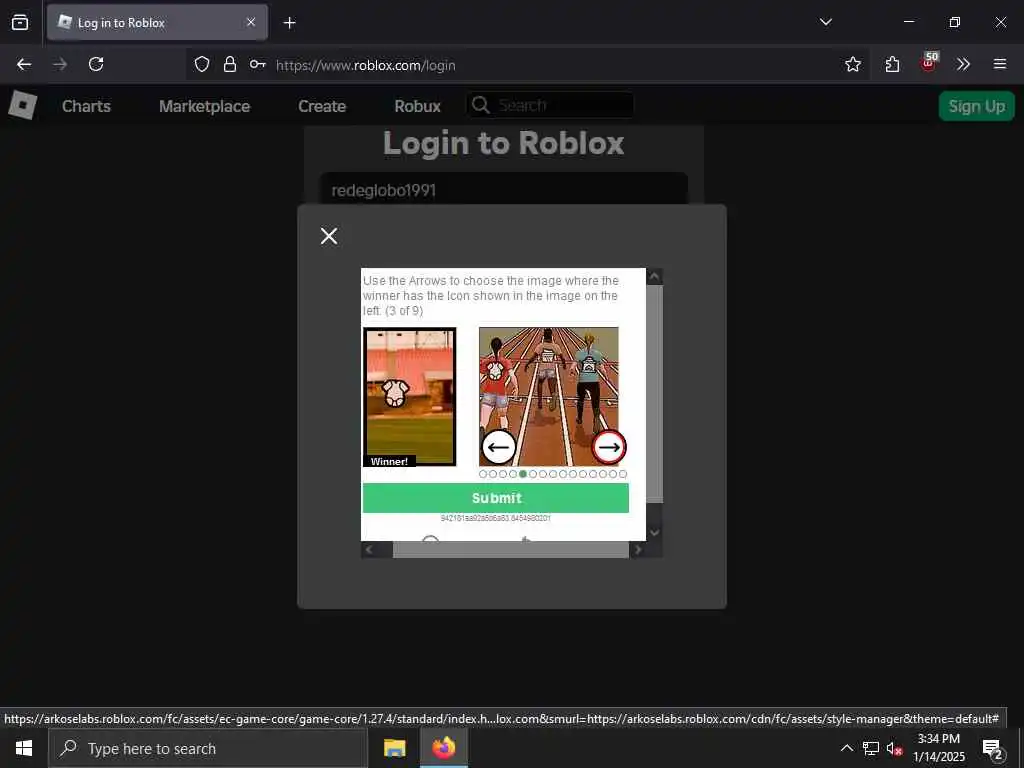The height and width of the screenshot is (768, 1024).
Task: Click the Winner icon reference image
Action: (409, 396)
